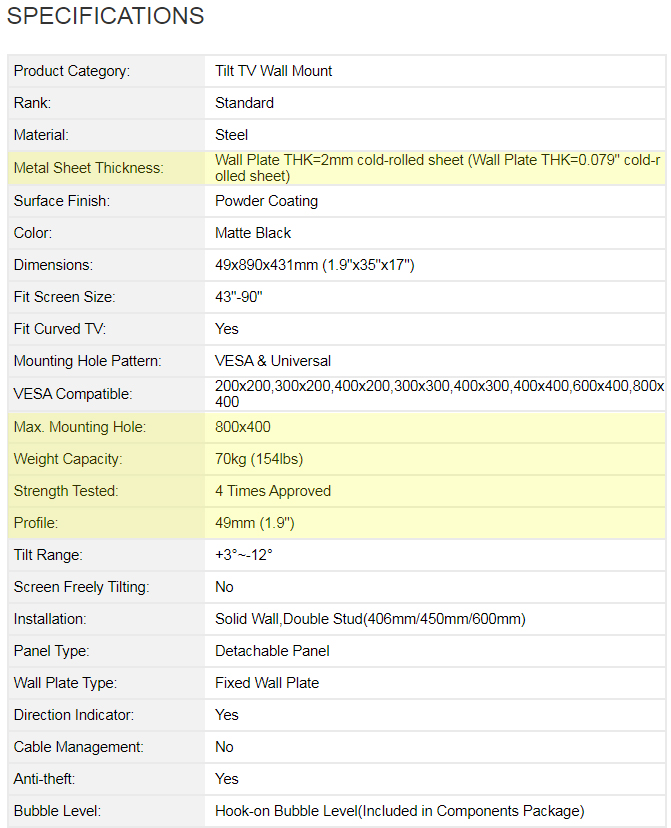The width and height of the screenshot is (671, 828).
Task: Click the VESA Compatible label cell
Action: click(73, 394)
